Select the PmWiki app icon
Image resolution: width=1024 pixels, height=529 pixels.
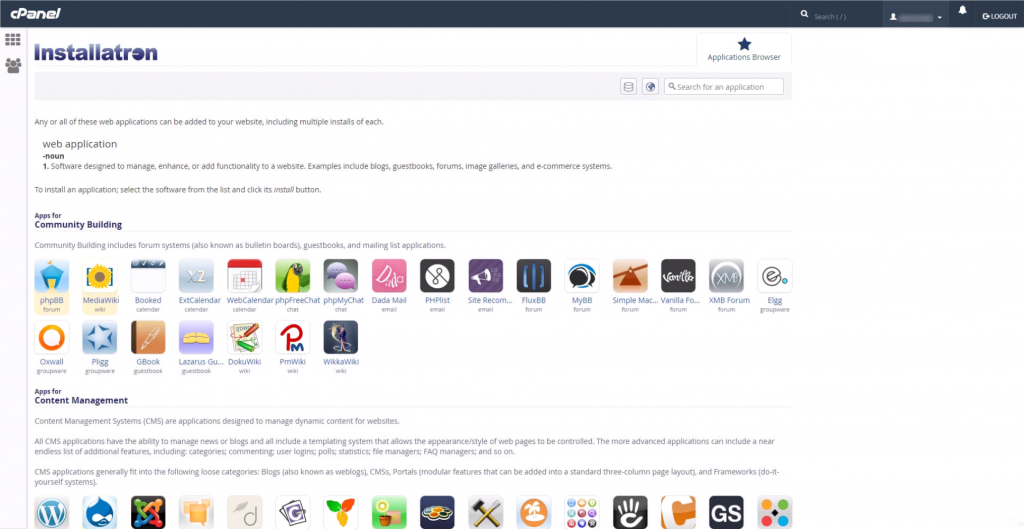pyautogui.click(x=293, y=337)
